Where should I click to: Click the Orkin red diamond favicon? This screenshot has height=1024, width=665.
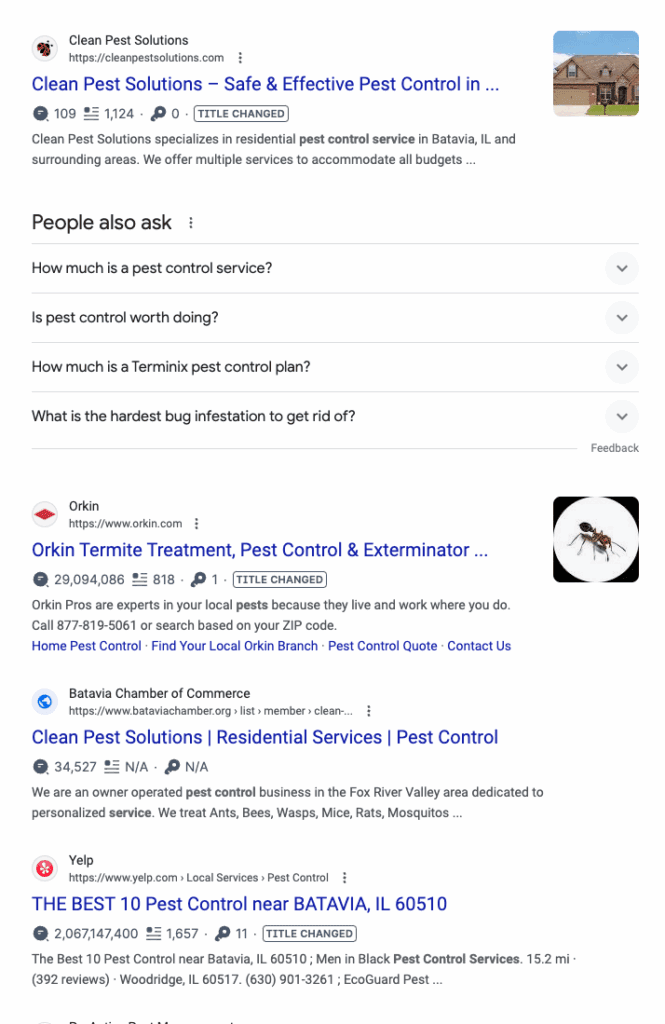pos(44,515)
